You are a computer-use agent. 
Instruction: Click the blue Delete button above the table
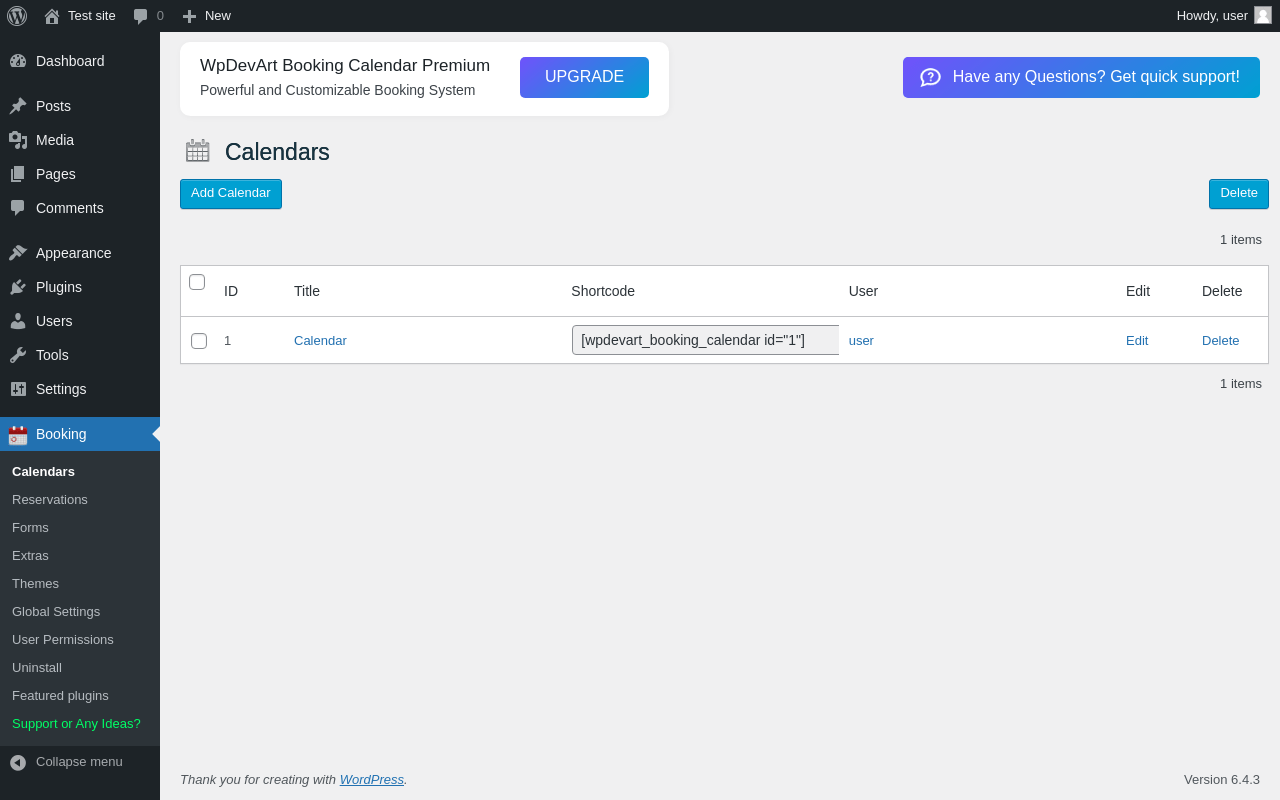(x=1239, y=194)
